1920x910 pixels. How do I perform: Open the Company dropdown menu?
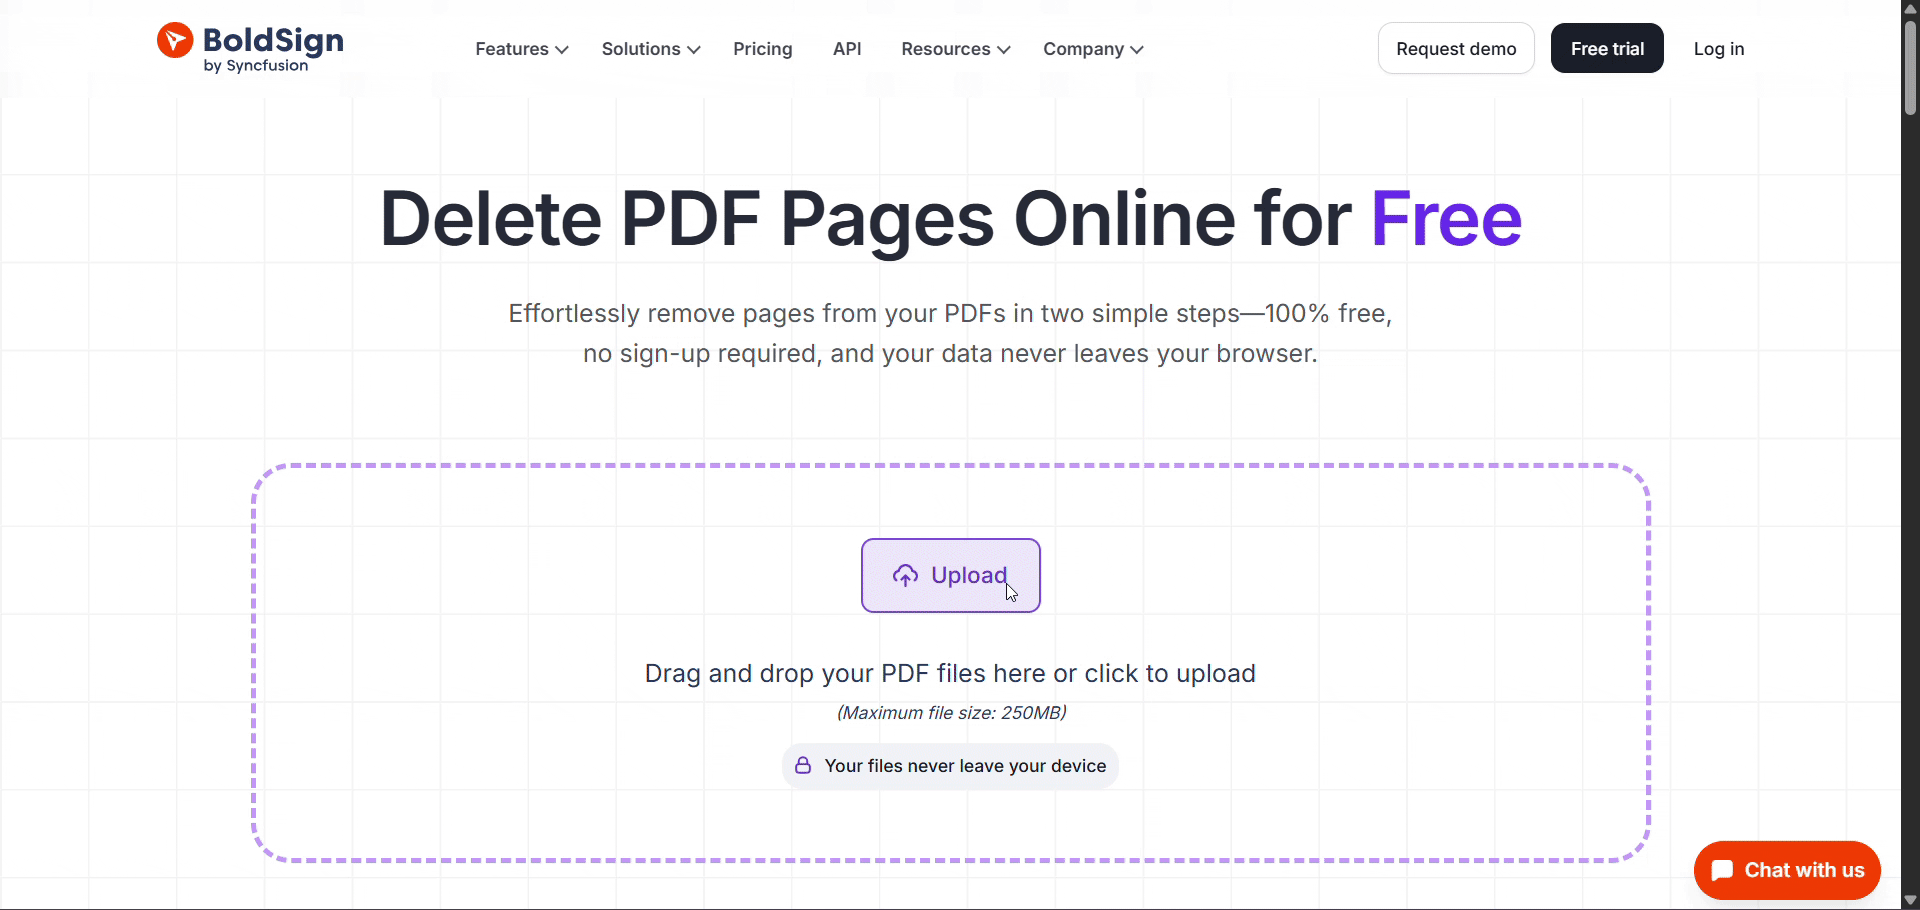click(x=1093, y=49)
